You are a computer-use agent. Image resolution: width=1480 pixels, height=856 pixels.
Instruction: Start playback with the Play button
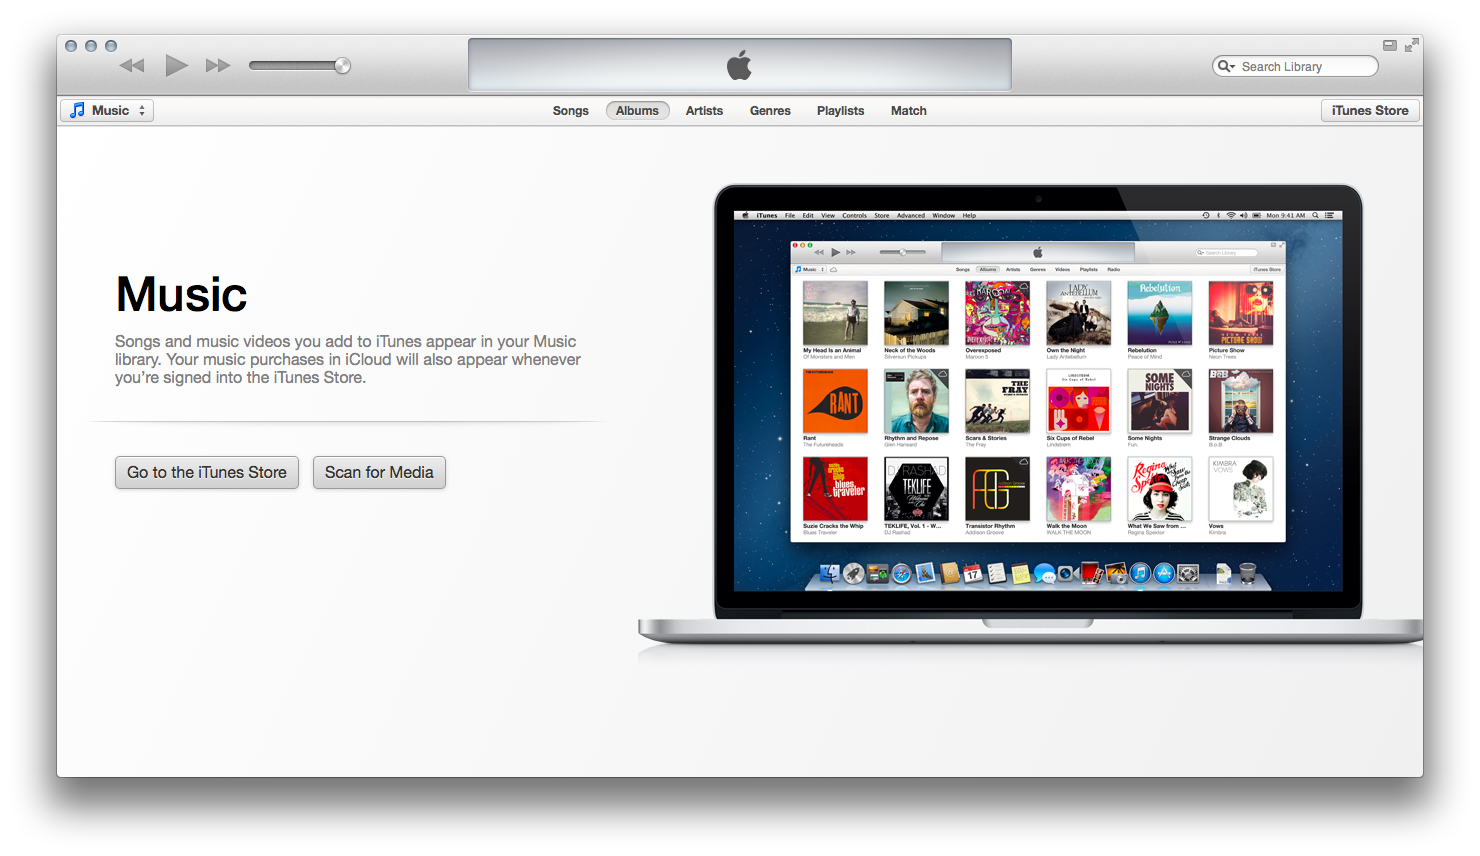pos(176,66)
